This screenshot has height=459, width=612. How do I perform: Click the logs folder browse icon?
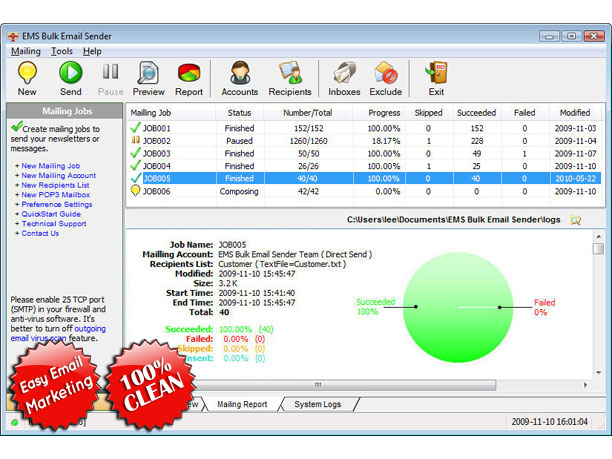(x=576, y=220)
